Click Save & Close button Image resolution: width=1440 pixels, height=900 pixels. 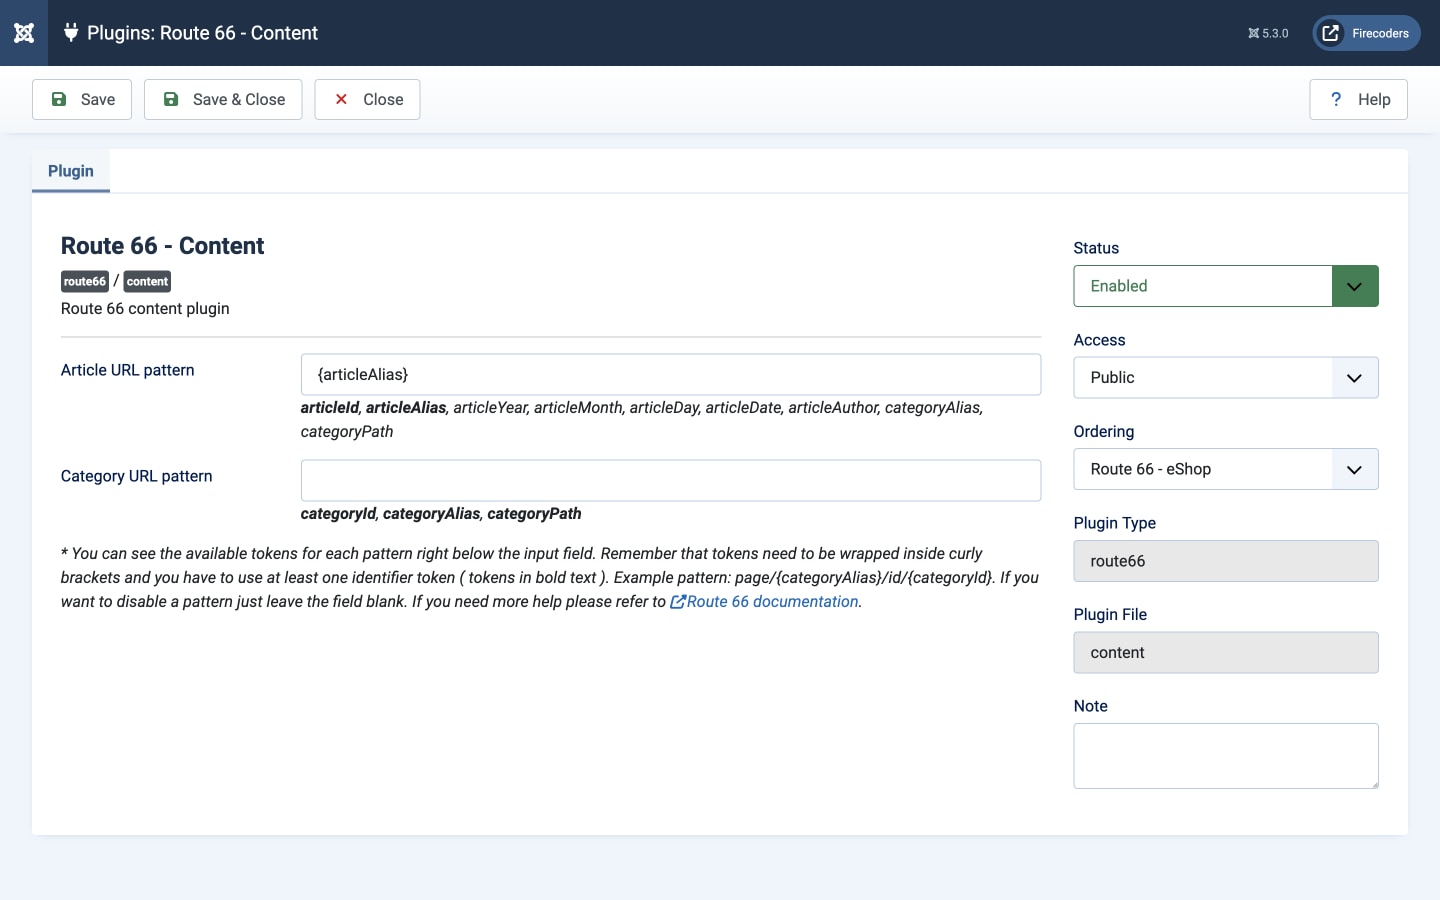point(223,99)
